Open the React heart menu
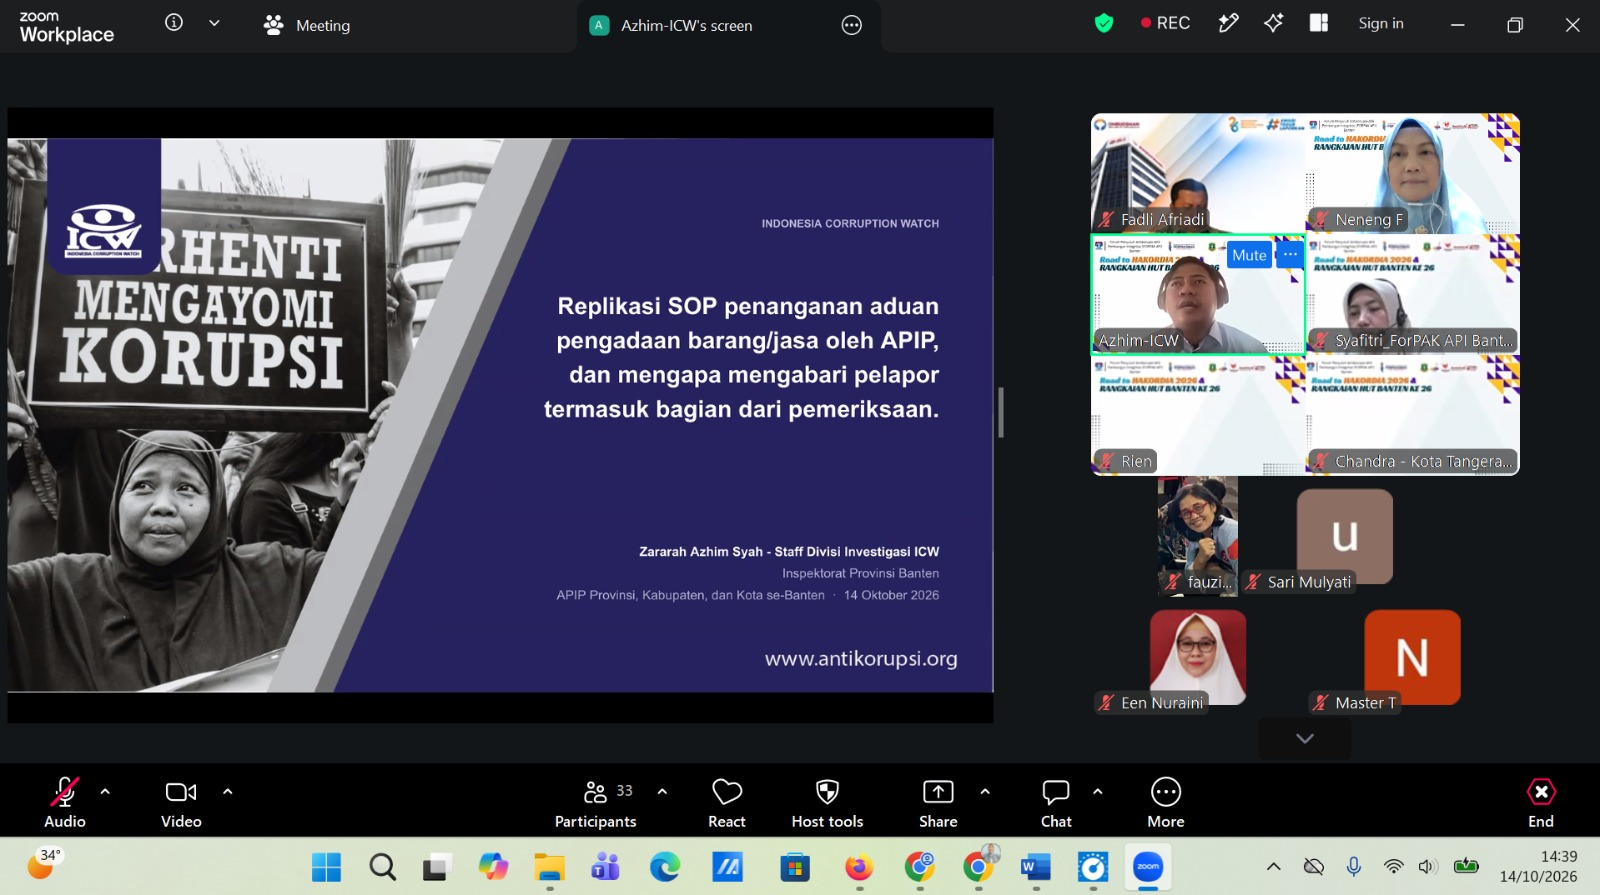 click(x=727, y=802)
